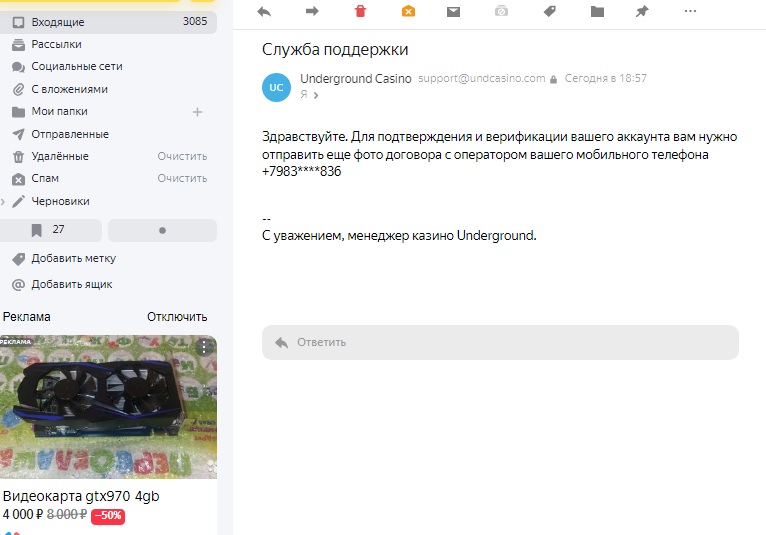Expand Черновики with chevron arrow
This screenshot has height=535, width=766.
(x=3, y=201)
